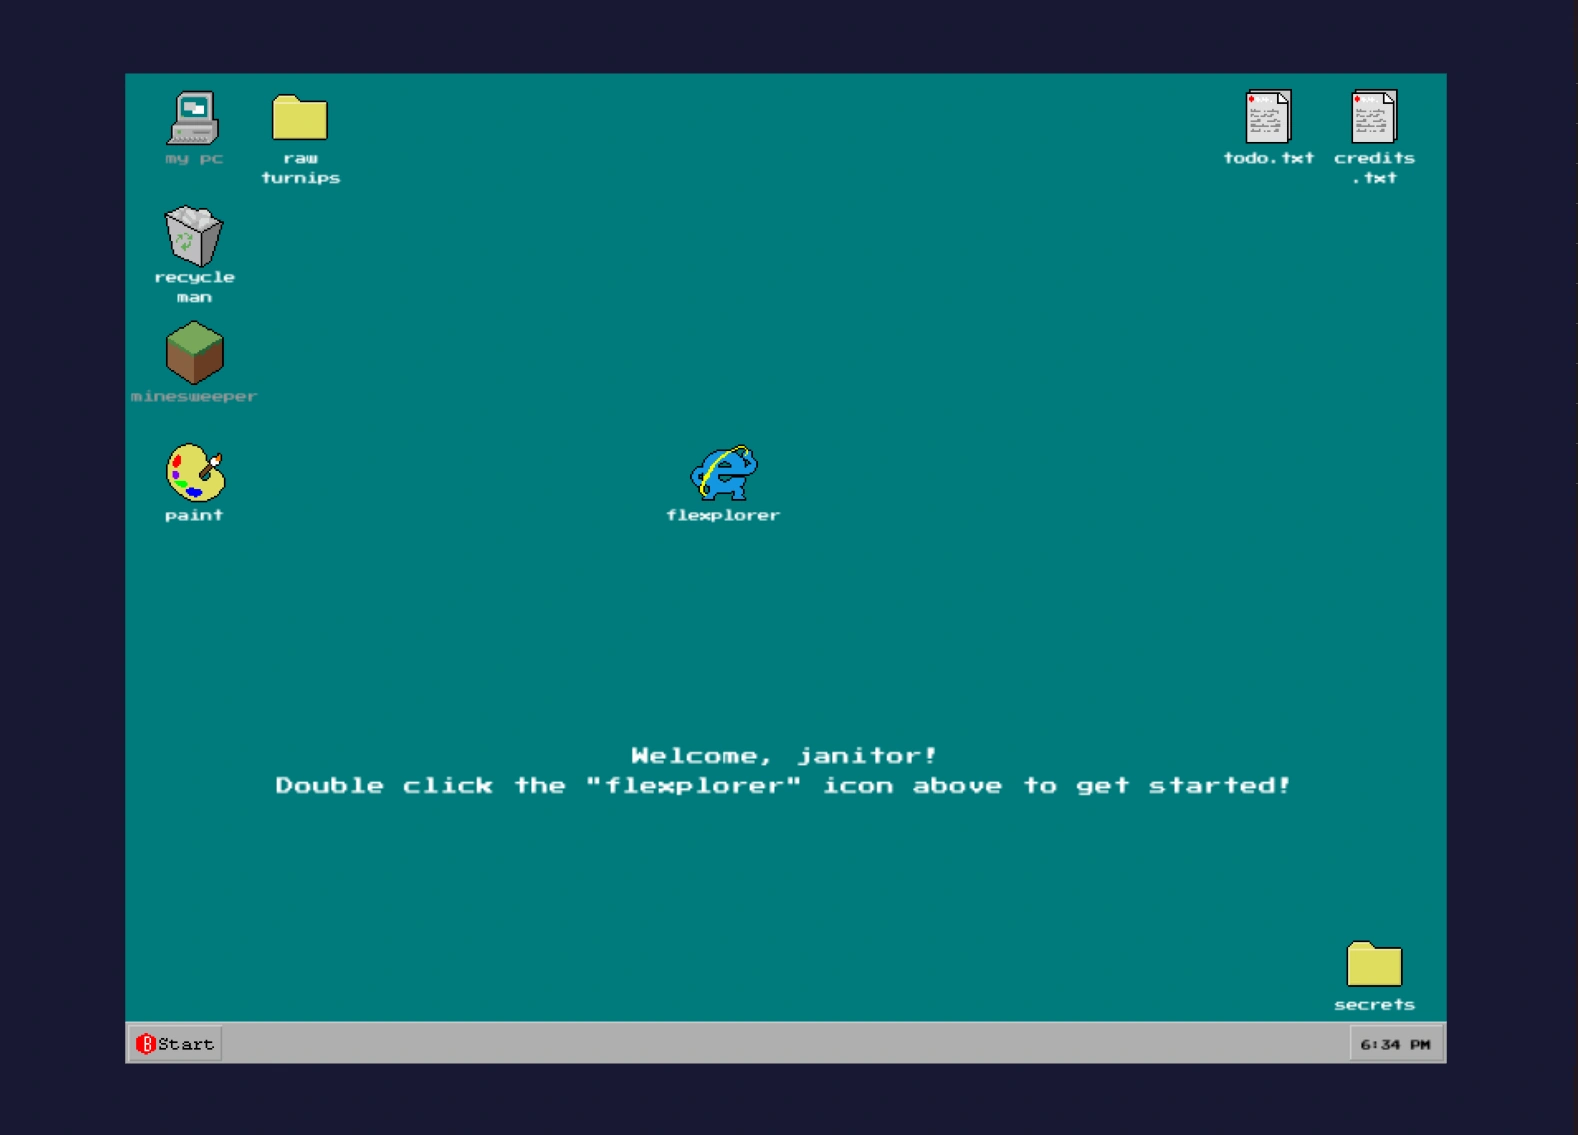The width and height of the screenshot is (1578, 1135).
Task: Click the Start button in taskbar
Action: click(x=176, y=1044)
